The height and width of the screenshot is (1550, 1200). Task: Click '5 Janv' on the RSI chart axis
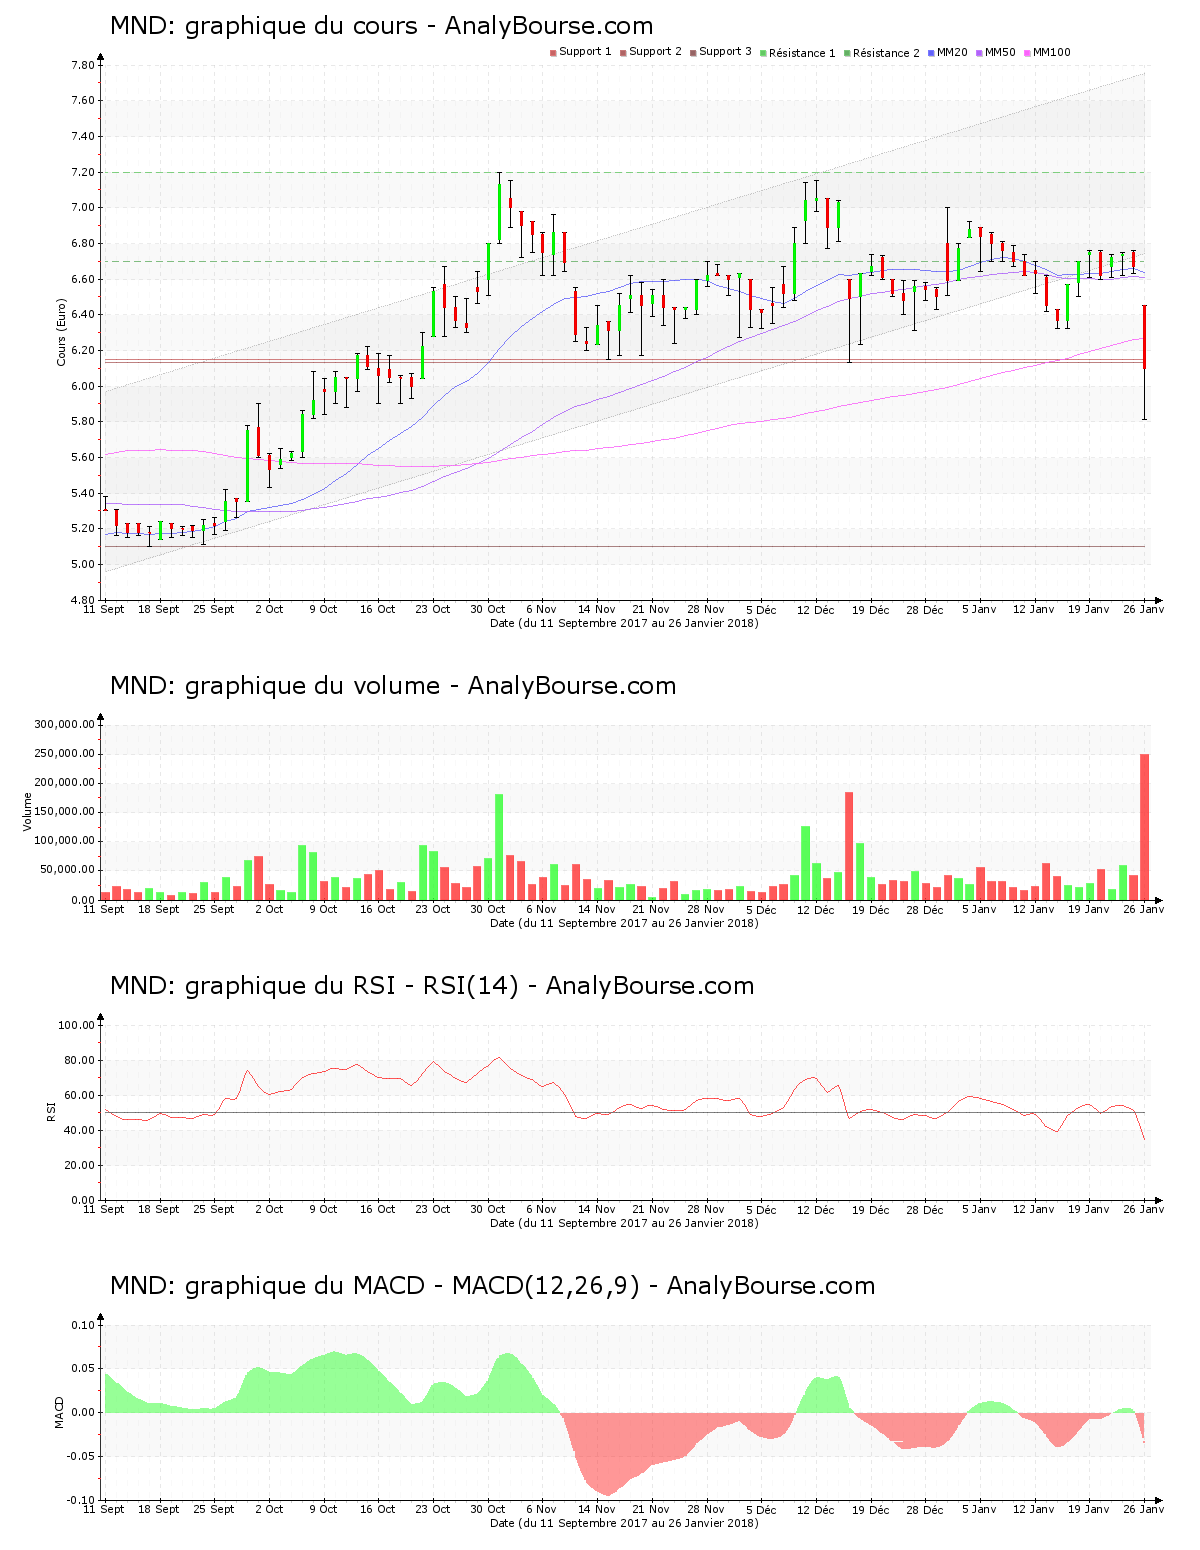tap(979, 1209)
